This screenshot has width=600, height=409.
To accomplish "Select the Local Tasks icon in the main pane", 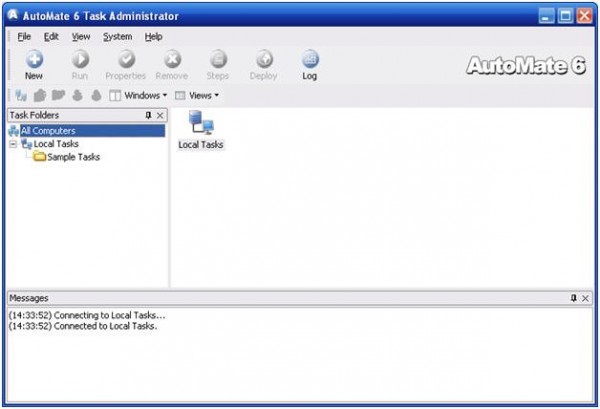I will (201, 130).
